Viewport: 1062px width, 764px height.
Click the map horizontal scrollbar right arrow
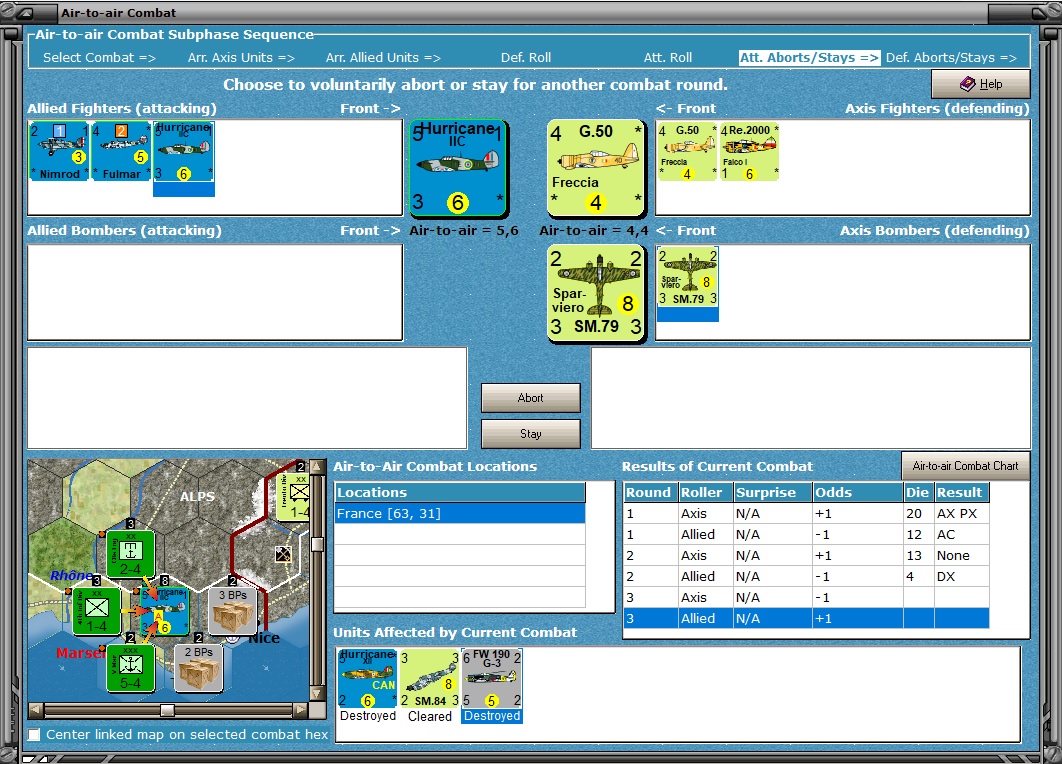pyautogui.click(x=300, y=710)
